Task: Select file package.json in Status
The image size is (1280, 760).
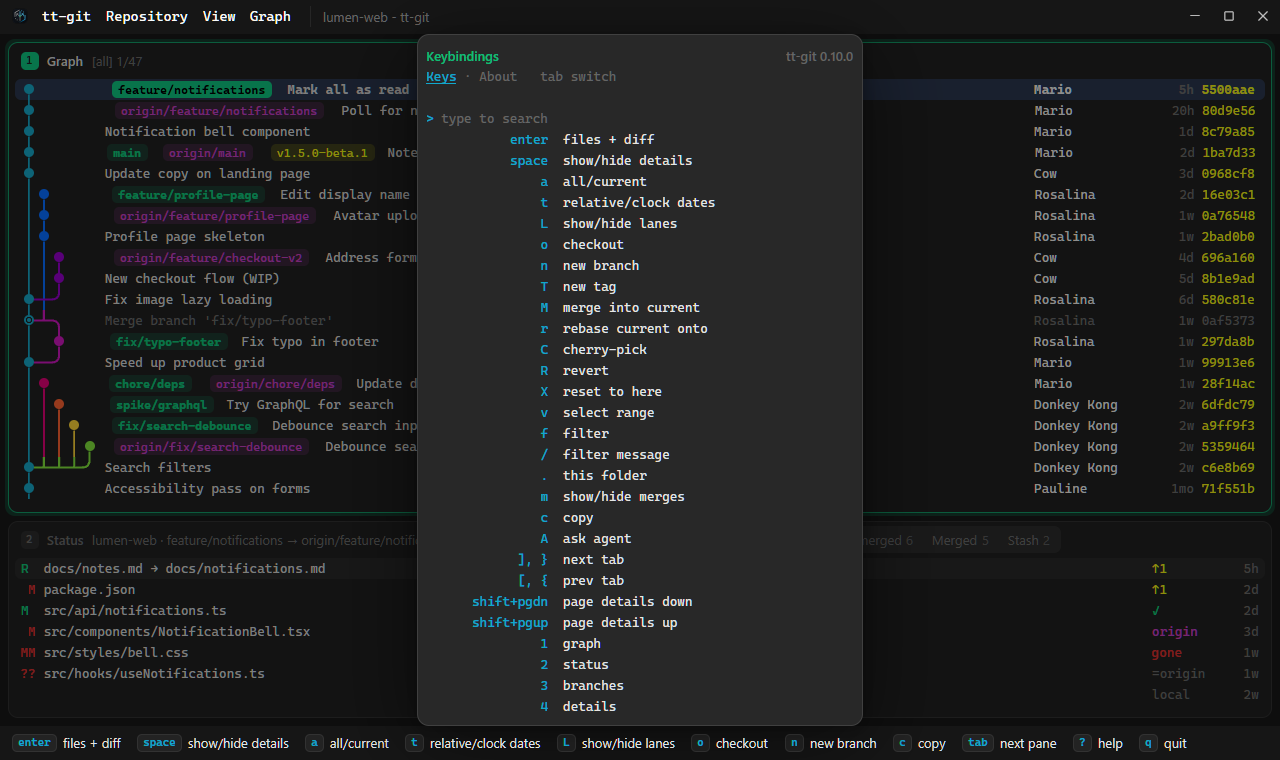Action: tap(89, 590)
